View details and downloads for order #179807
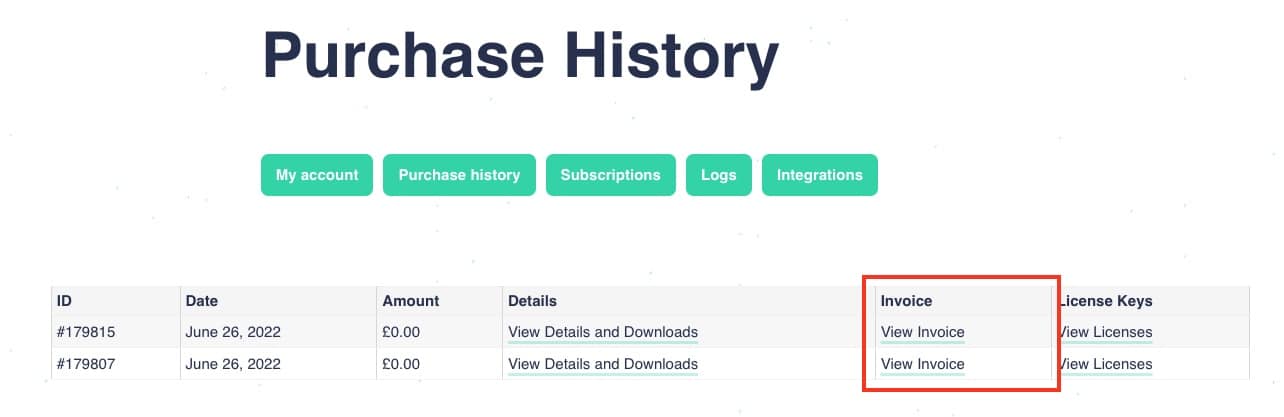 point(602,364)
